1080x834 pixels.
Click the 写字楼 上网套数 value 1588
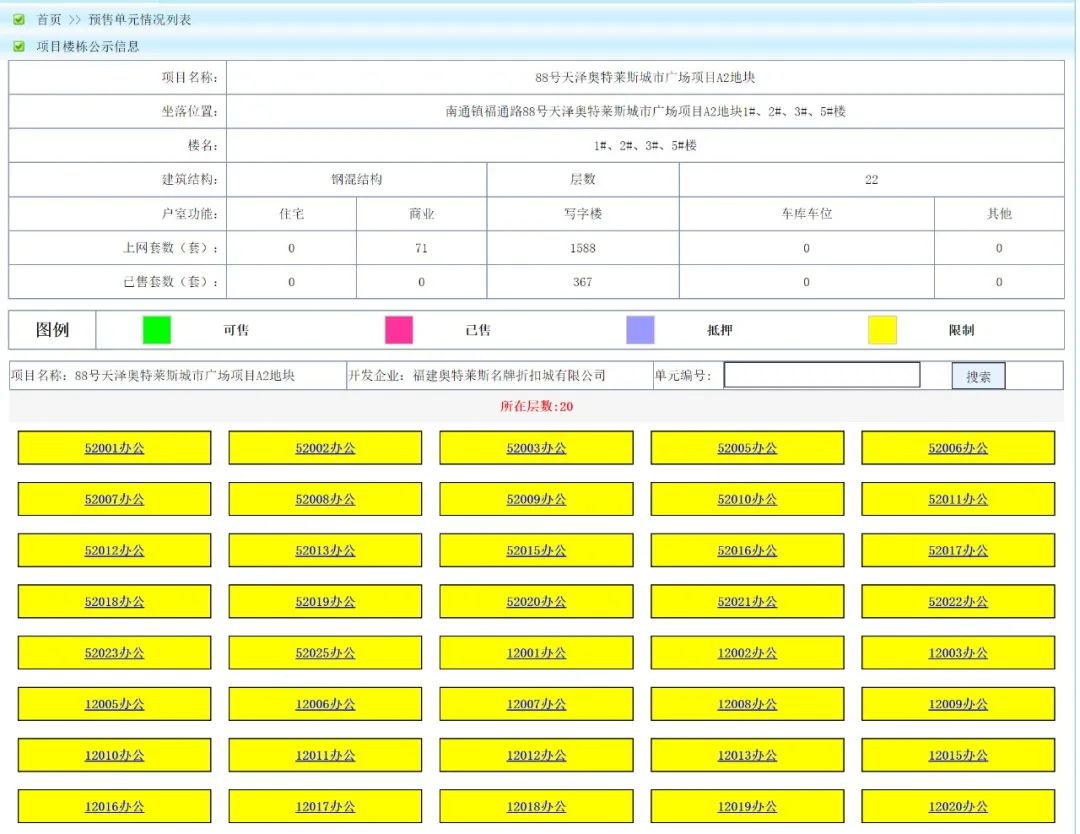[x=583, y=248]
